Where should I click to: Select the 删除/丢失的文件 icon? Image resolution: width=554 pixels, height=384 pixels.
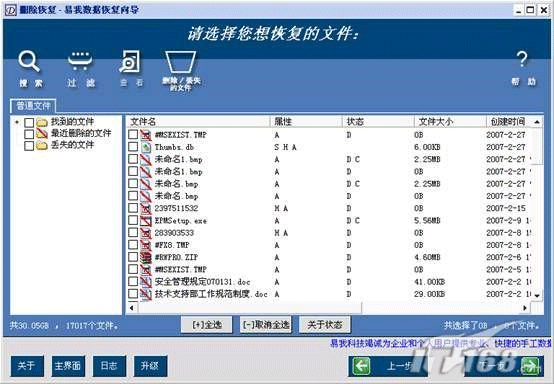(181, 62)
